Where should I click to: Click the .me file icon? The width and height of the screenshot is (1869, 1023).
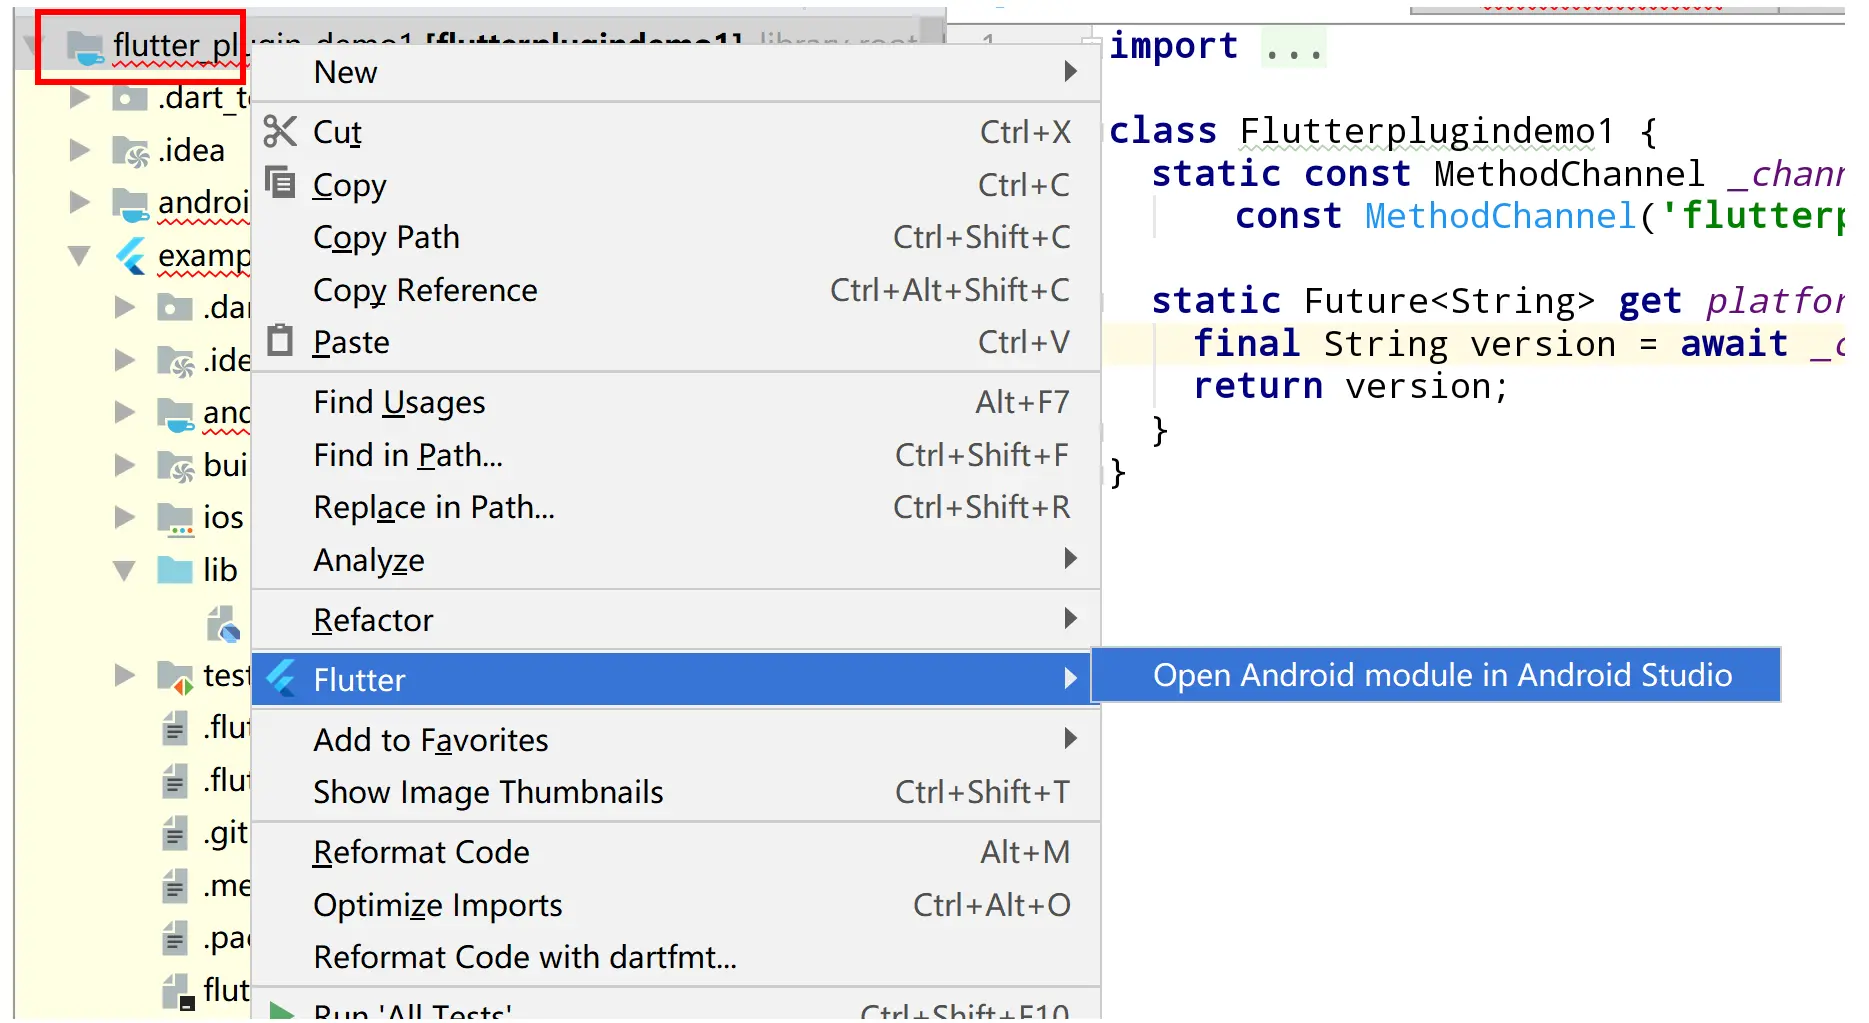click(x=175, y=885)
